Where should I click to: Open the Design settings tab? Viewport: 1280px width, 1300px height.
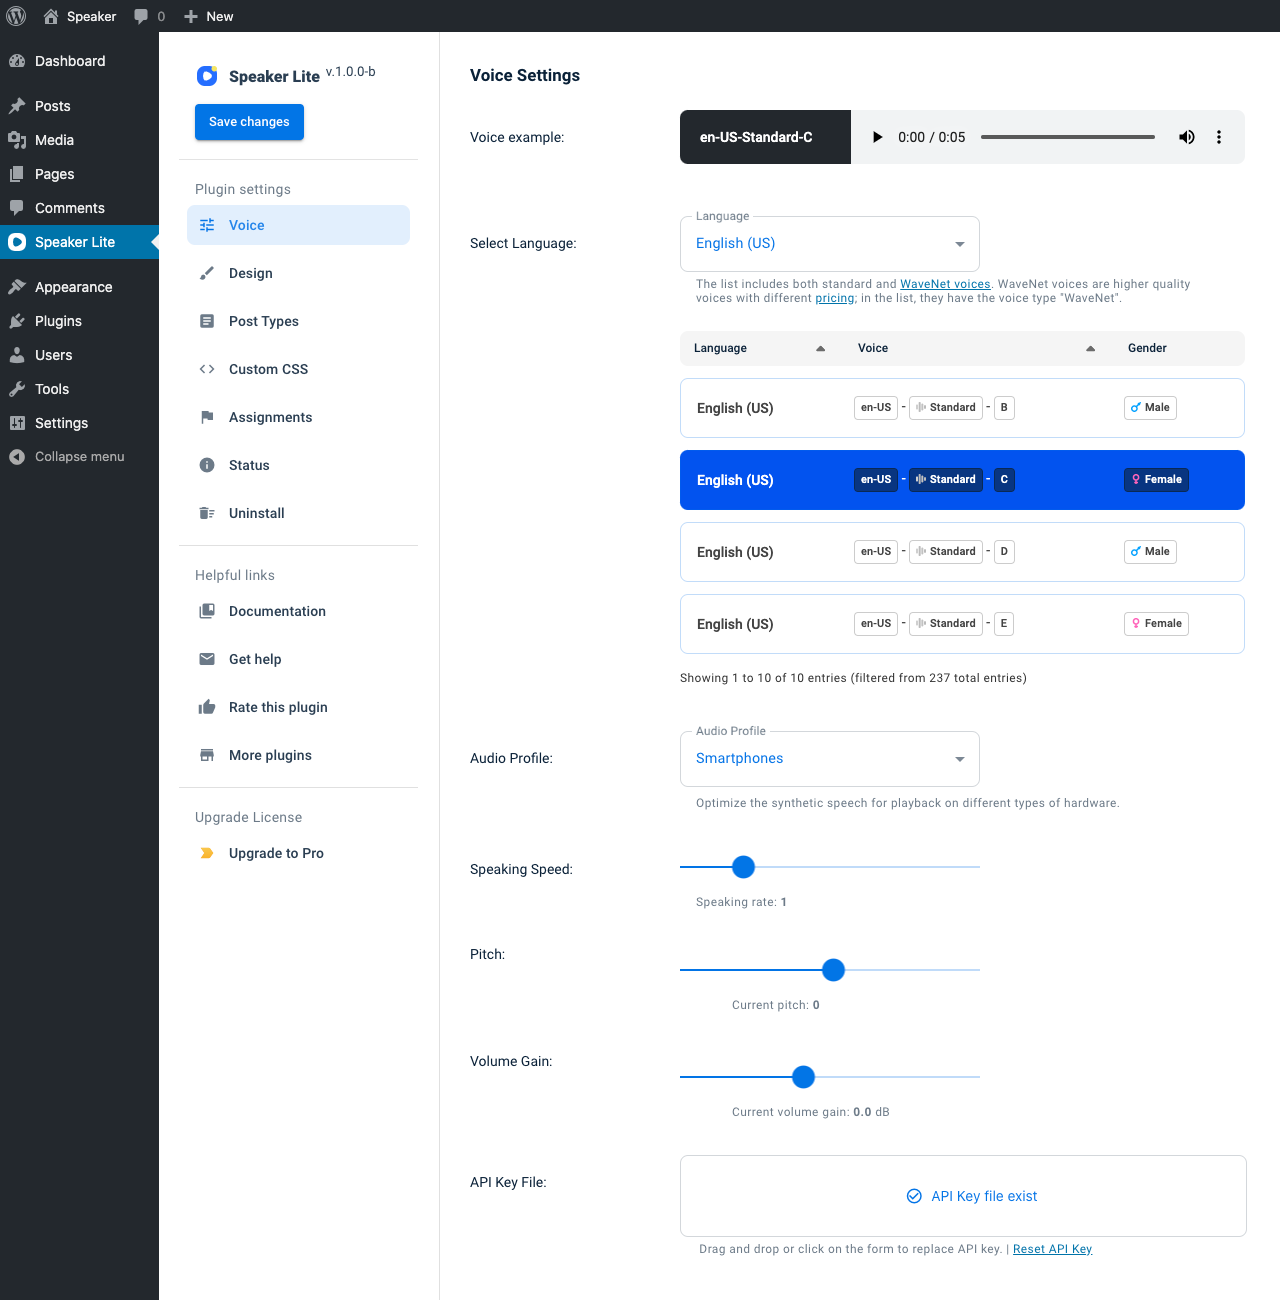coord(298,273)
